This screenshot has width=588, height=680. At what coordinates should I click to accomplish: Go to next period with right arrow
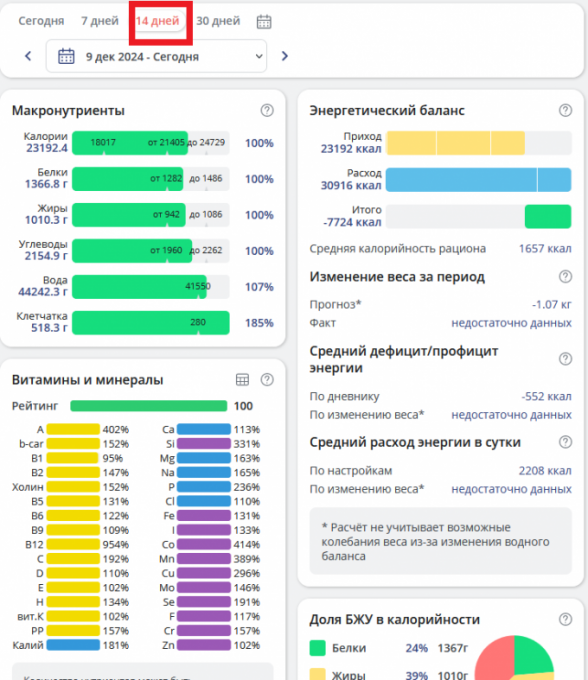(x=284, y=56)
